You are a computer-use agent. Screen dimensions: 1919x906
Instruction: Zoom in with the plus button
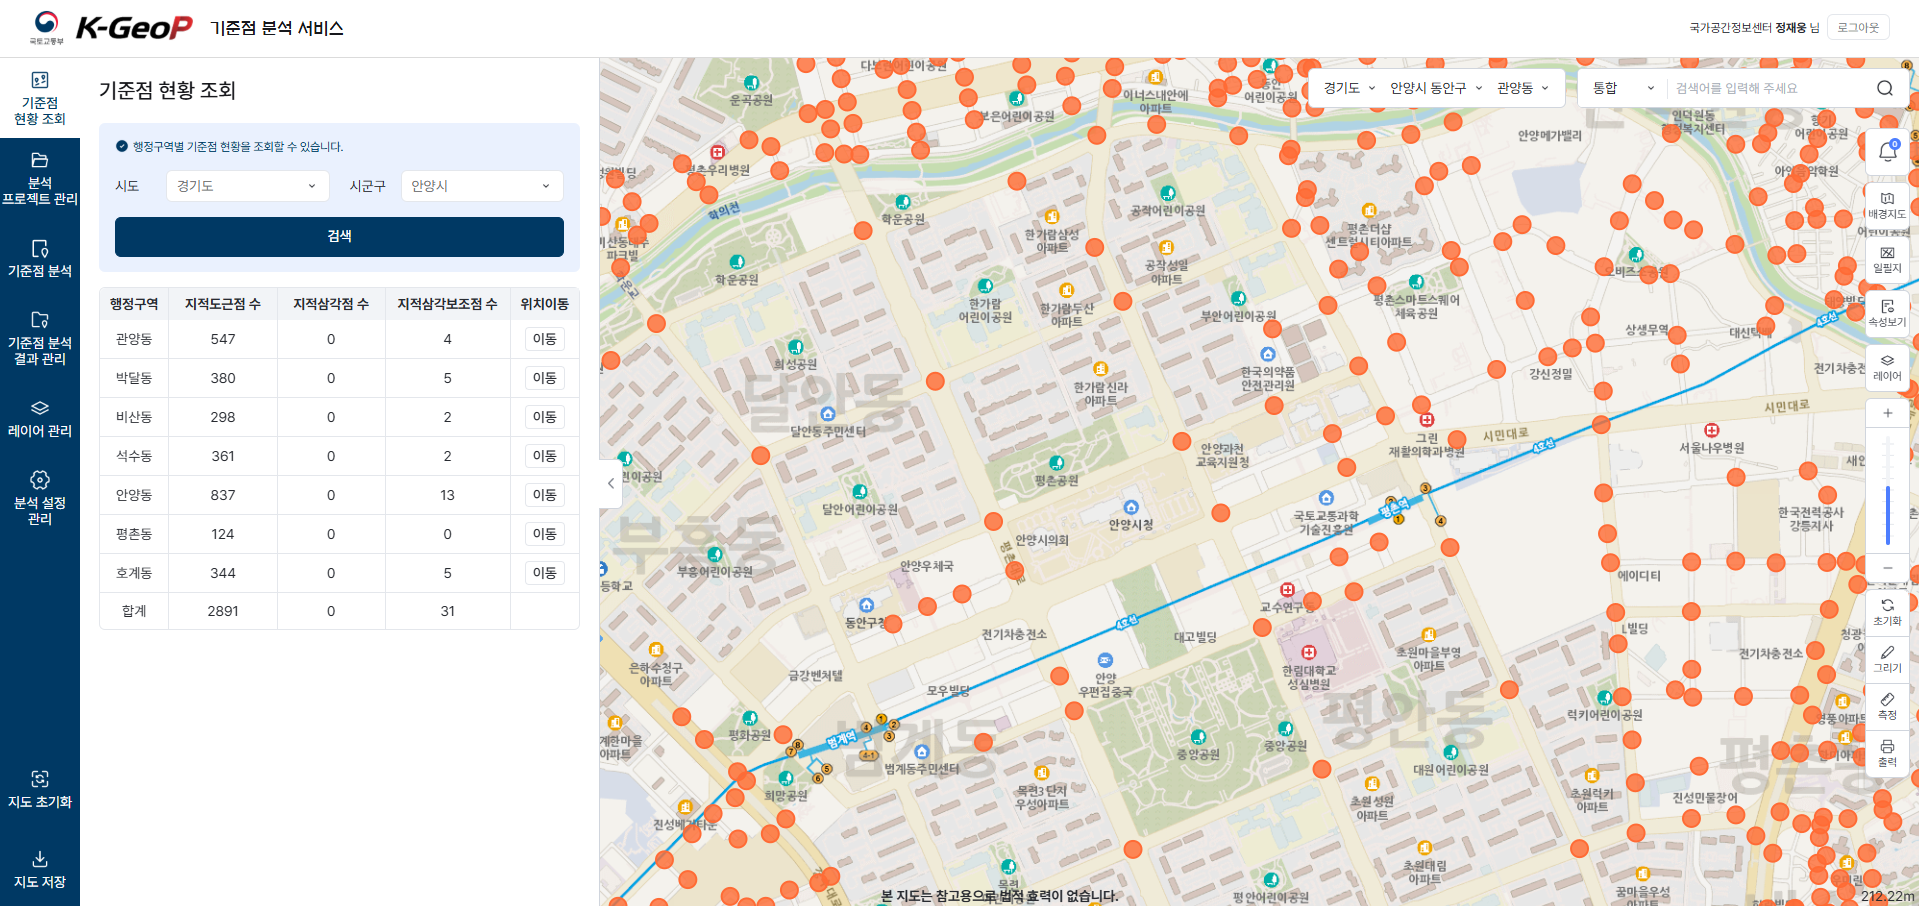tap(1887, 413)
